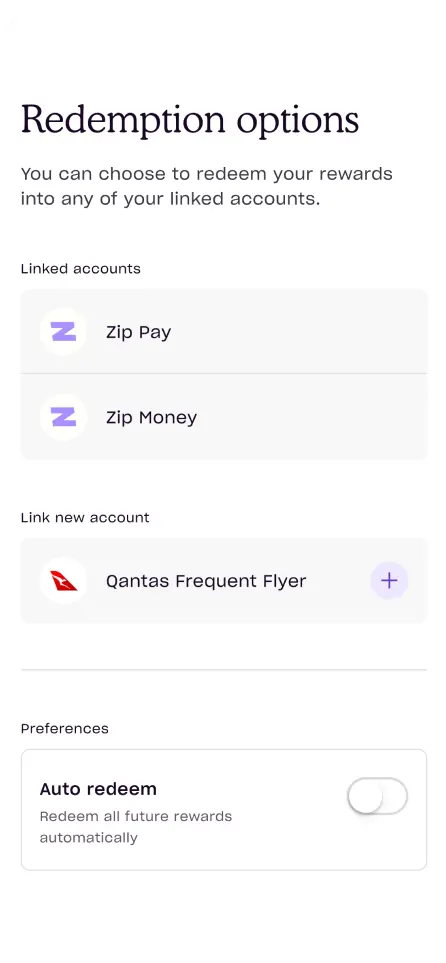Image resolution: width=446 pixels, height=963 pixels.
Task: Click the Linked accounts section label
Action: pos(80,268)
